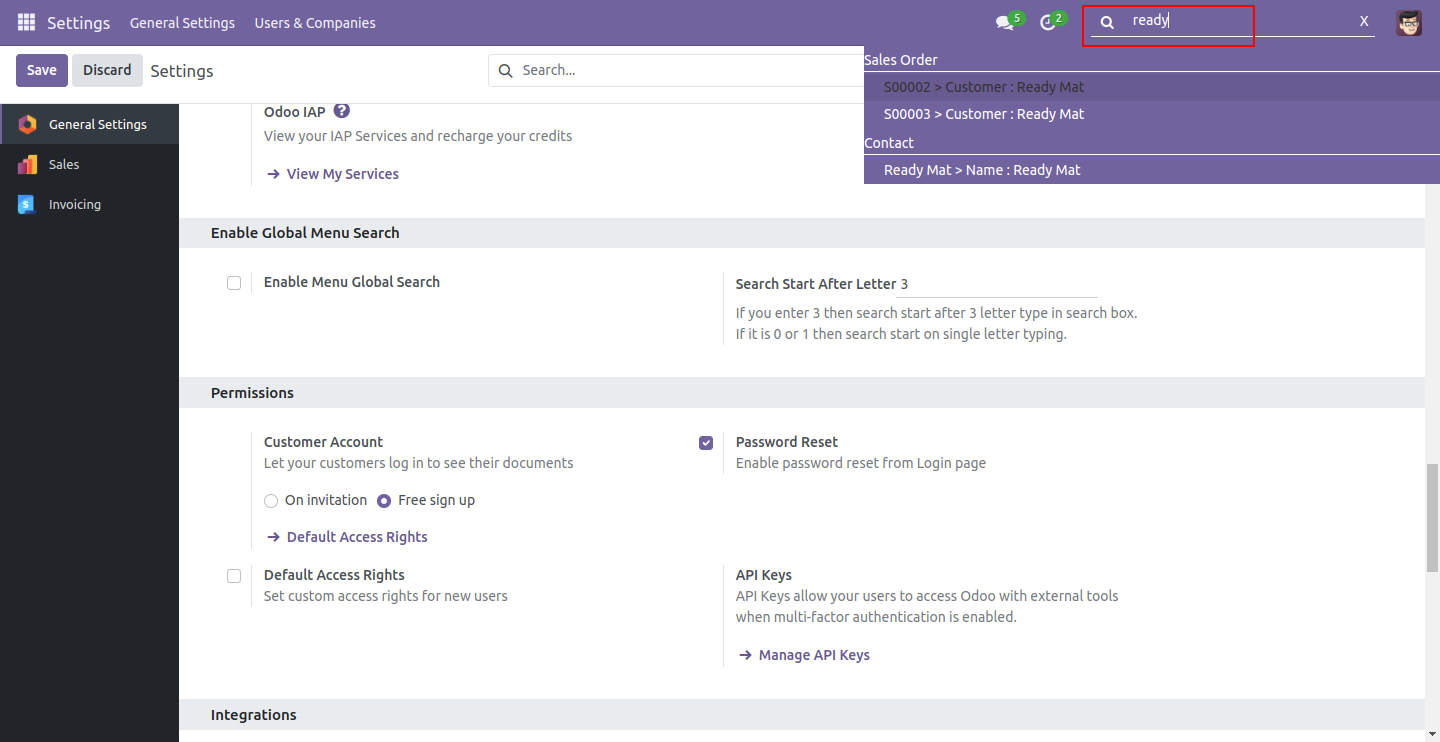Open the activities clock icon with badge 2
The height and width of the screenshot is (742, 1440).
pyautogui.click(x=1047, y=23)
